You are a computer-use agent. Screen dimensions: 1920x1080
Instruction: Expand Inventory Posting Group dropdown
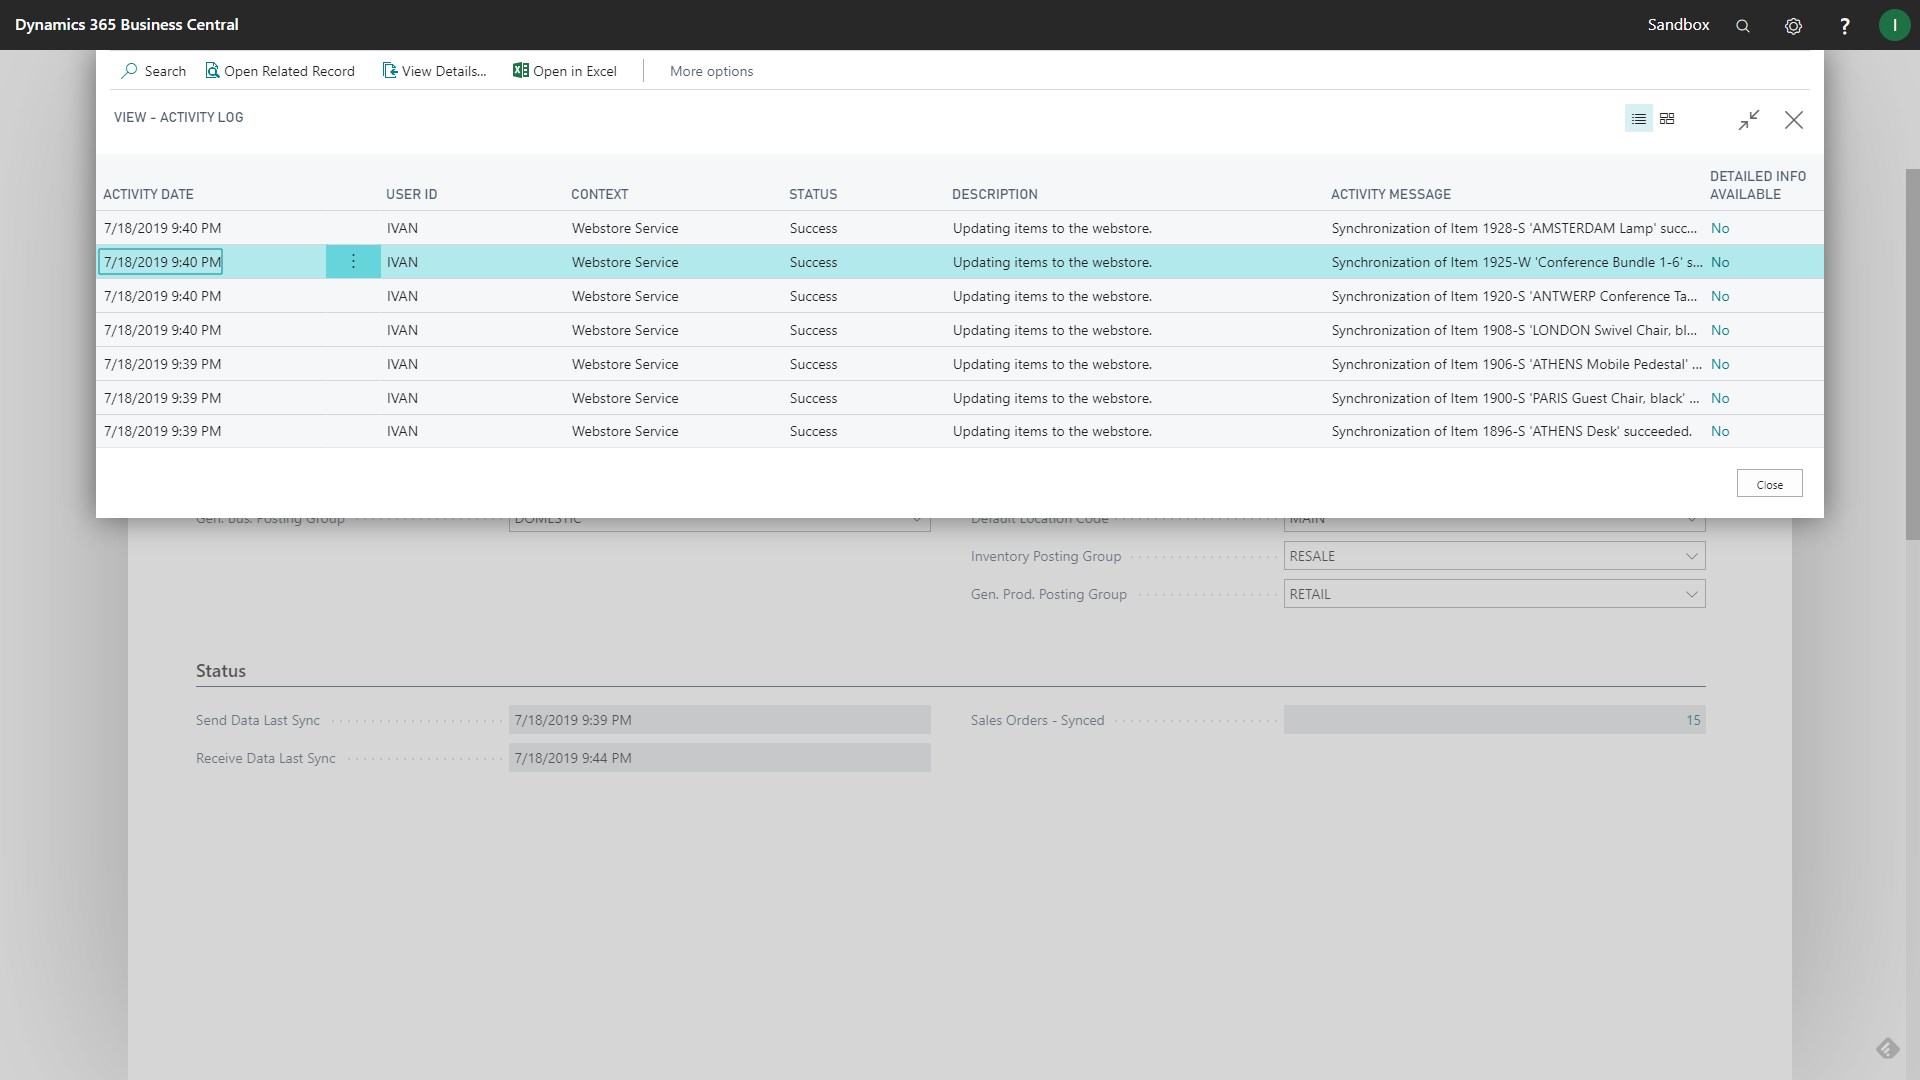[1691, 556]
